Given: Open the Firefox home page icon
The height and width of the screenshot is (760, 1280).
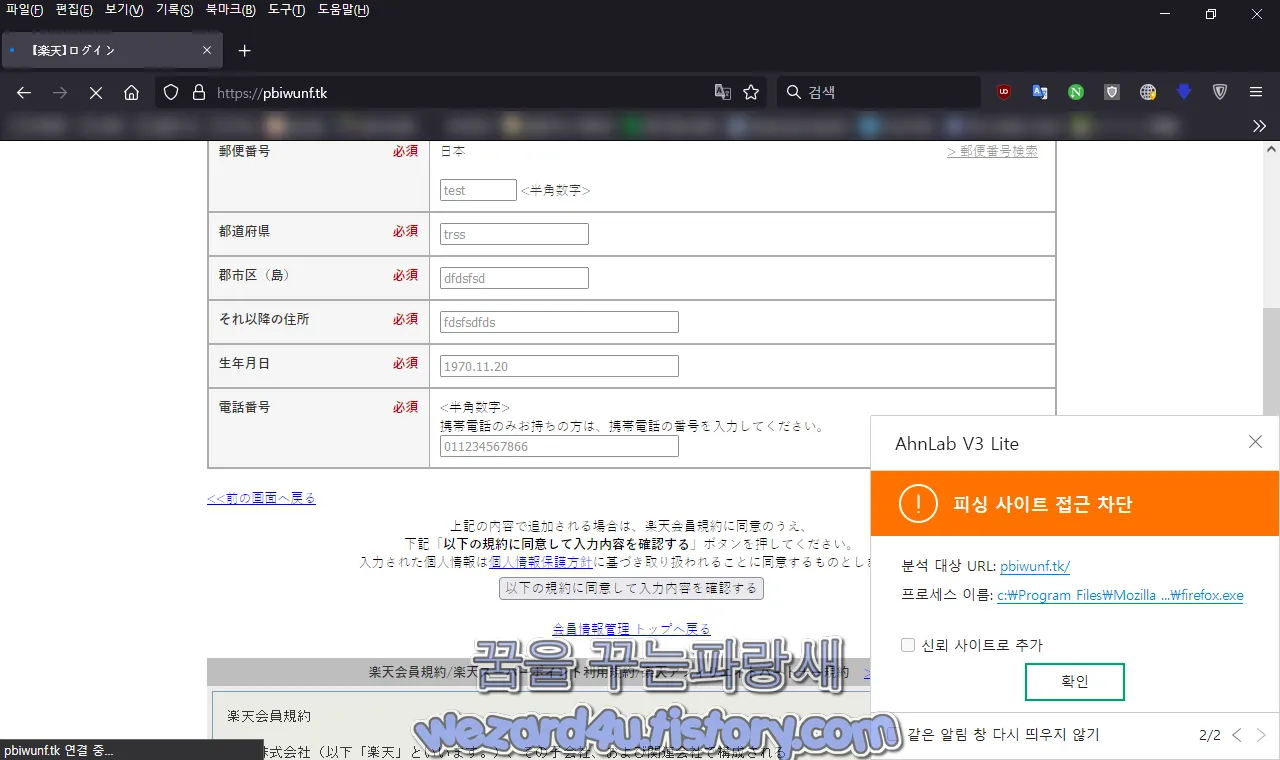Looking at the screenshot, I should coord(131,92).
